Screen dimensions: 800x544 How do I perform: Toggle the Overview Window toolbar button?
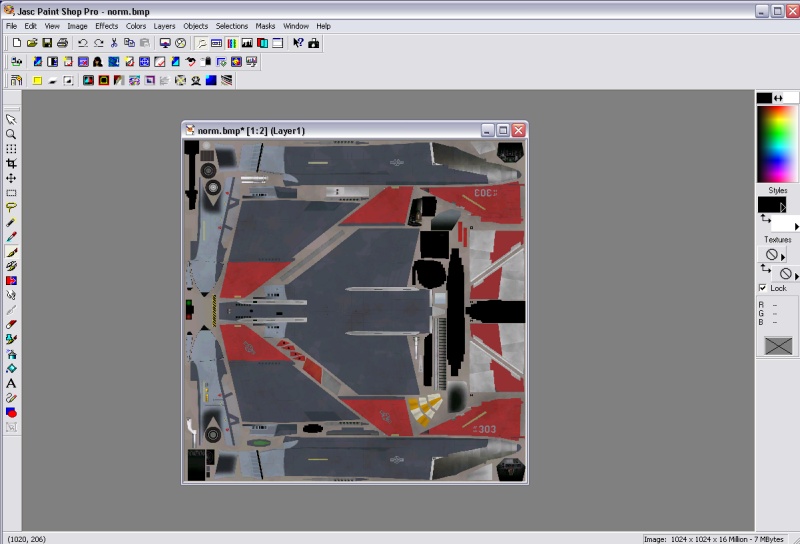[x=278, y=43]
